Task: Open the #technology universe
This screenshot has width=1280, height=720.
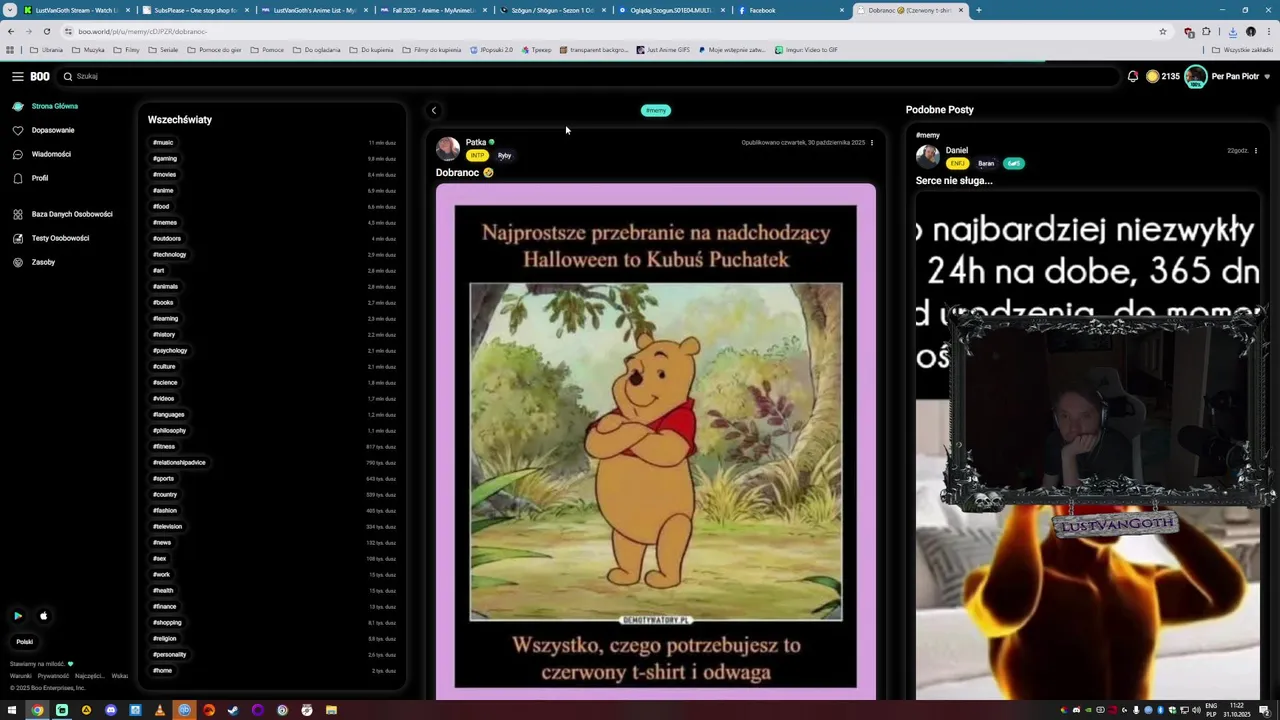Action: tap(170, 254)
